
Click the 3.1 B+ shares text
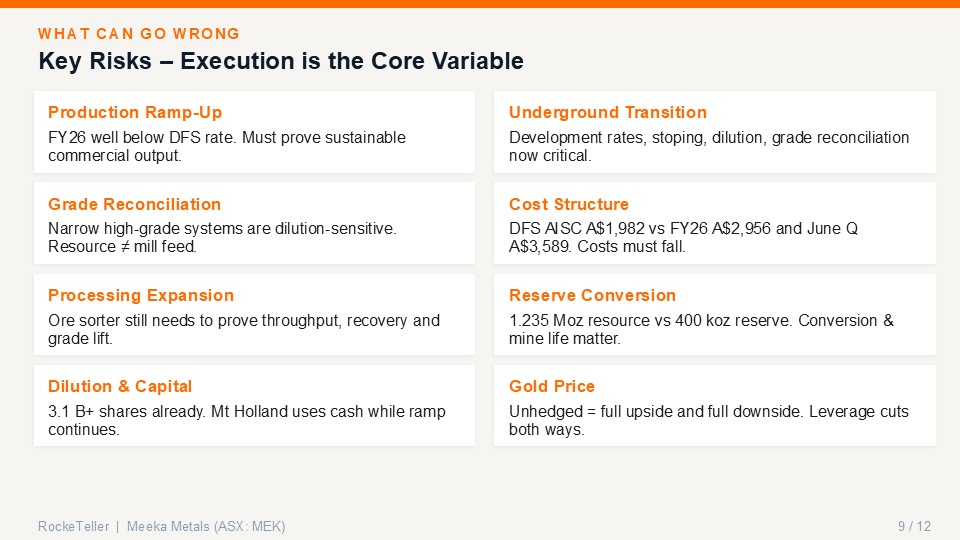[247, 420]
